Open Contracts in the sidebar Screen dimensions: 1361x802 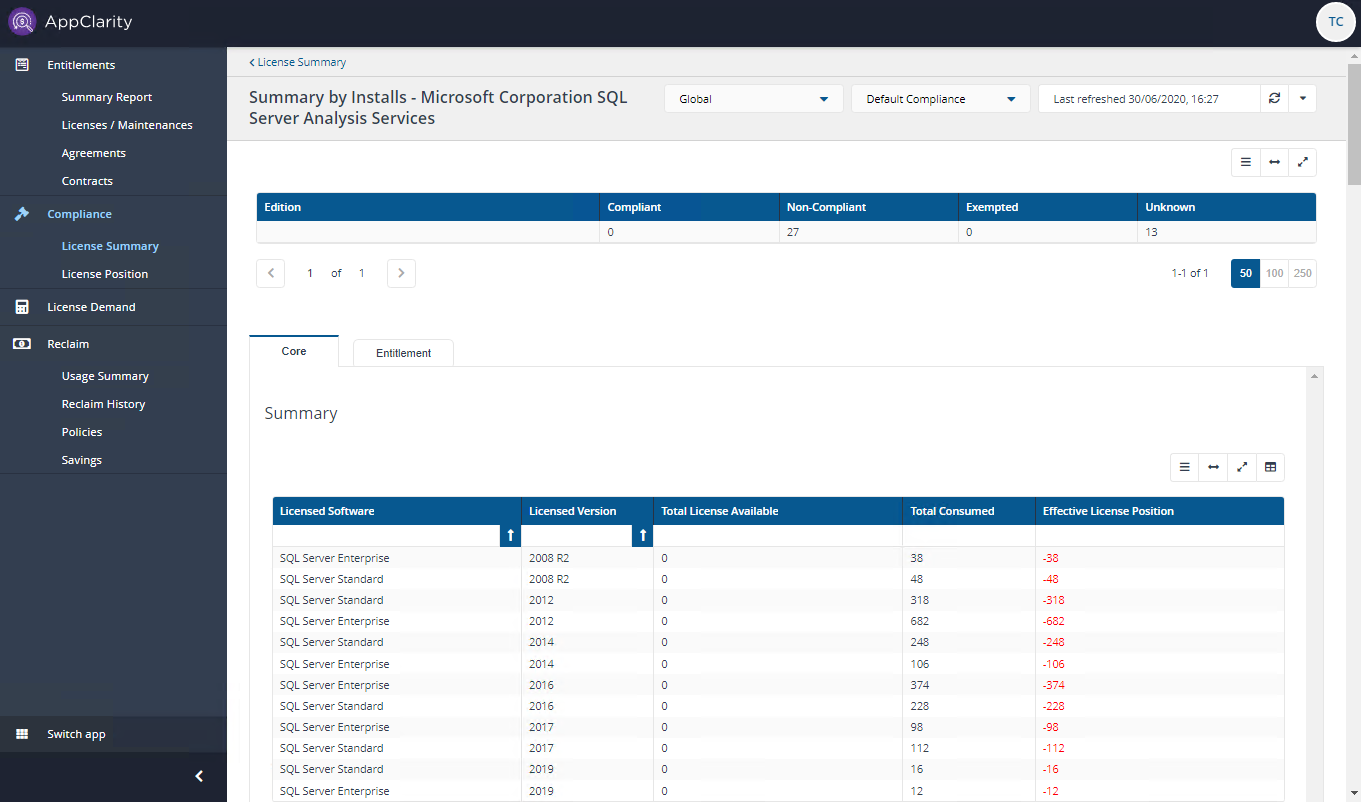(x=87, y=181)
